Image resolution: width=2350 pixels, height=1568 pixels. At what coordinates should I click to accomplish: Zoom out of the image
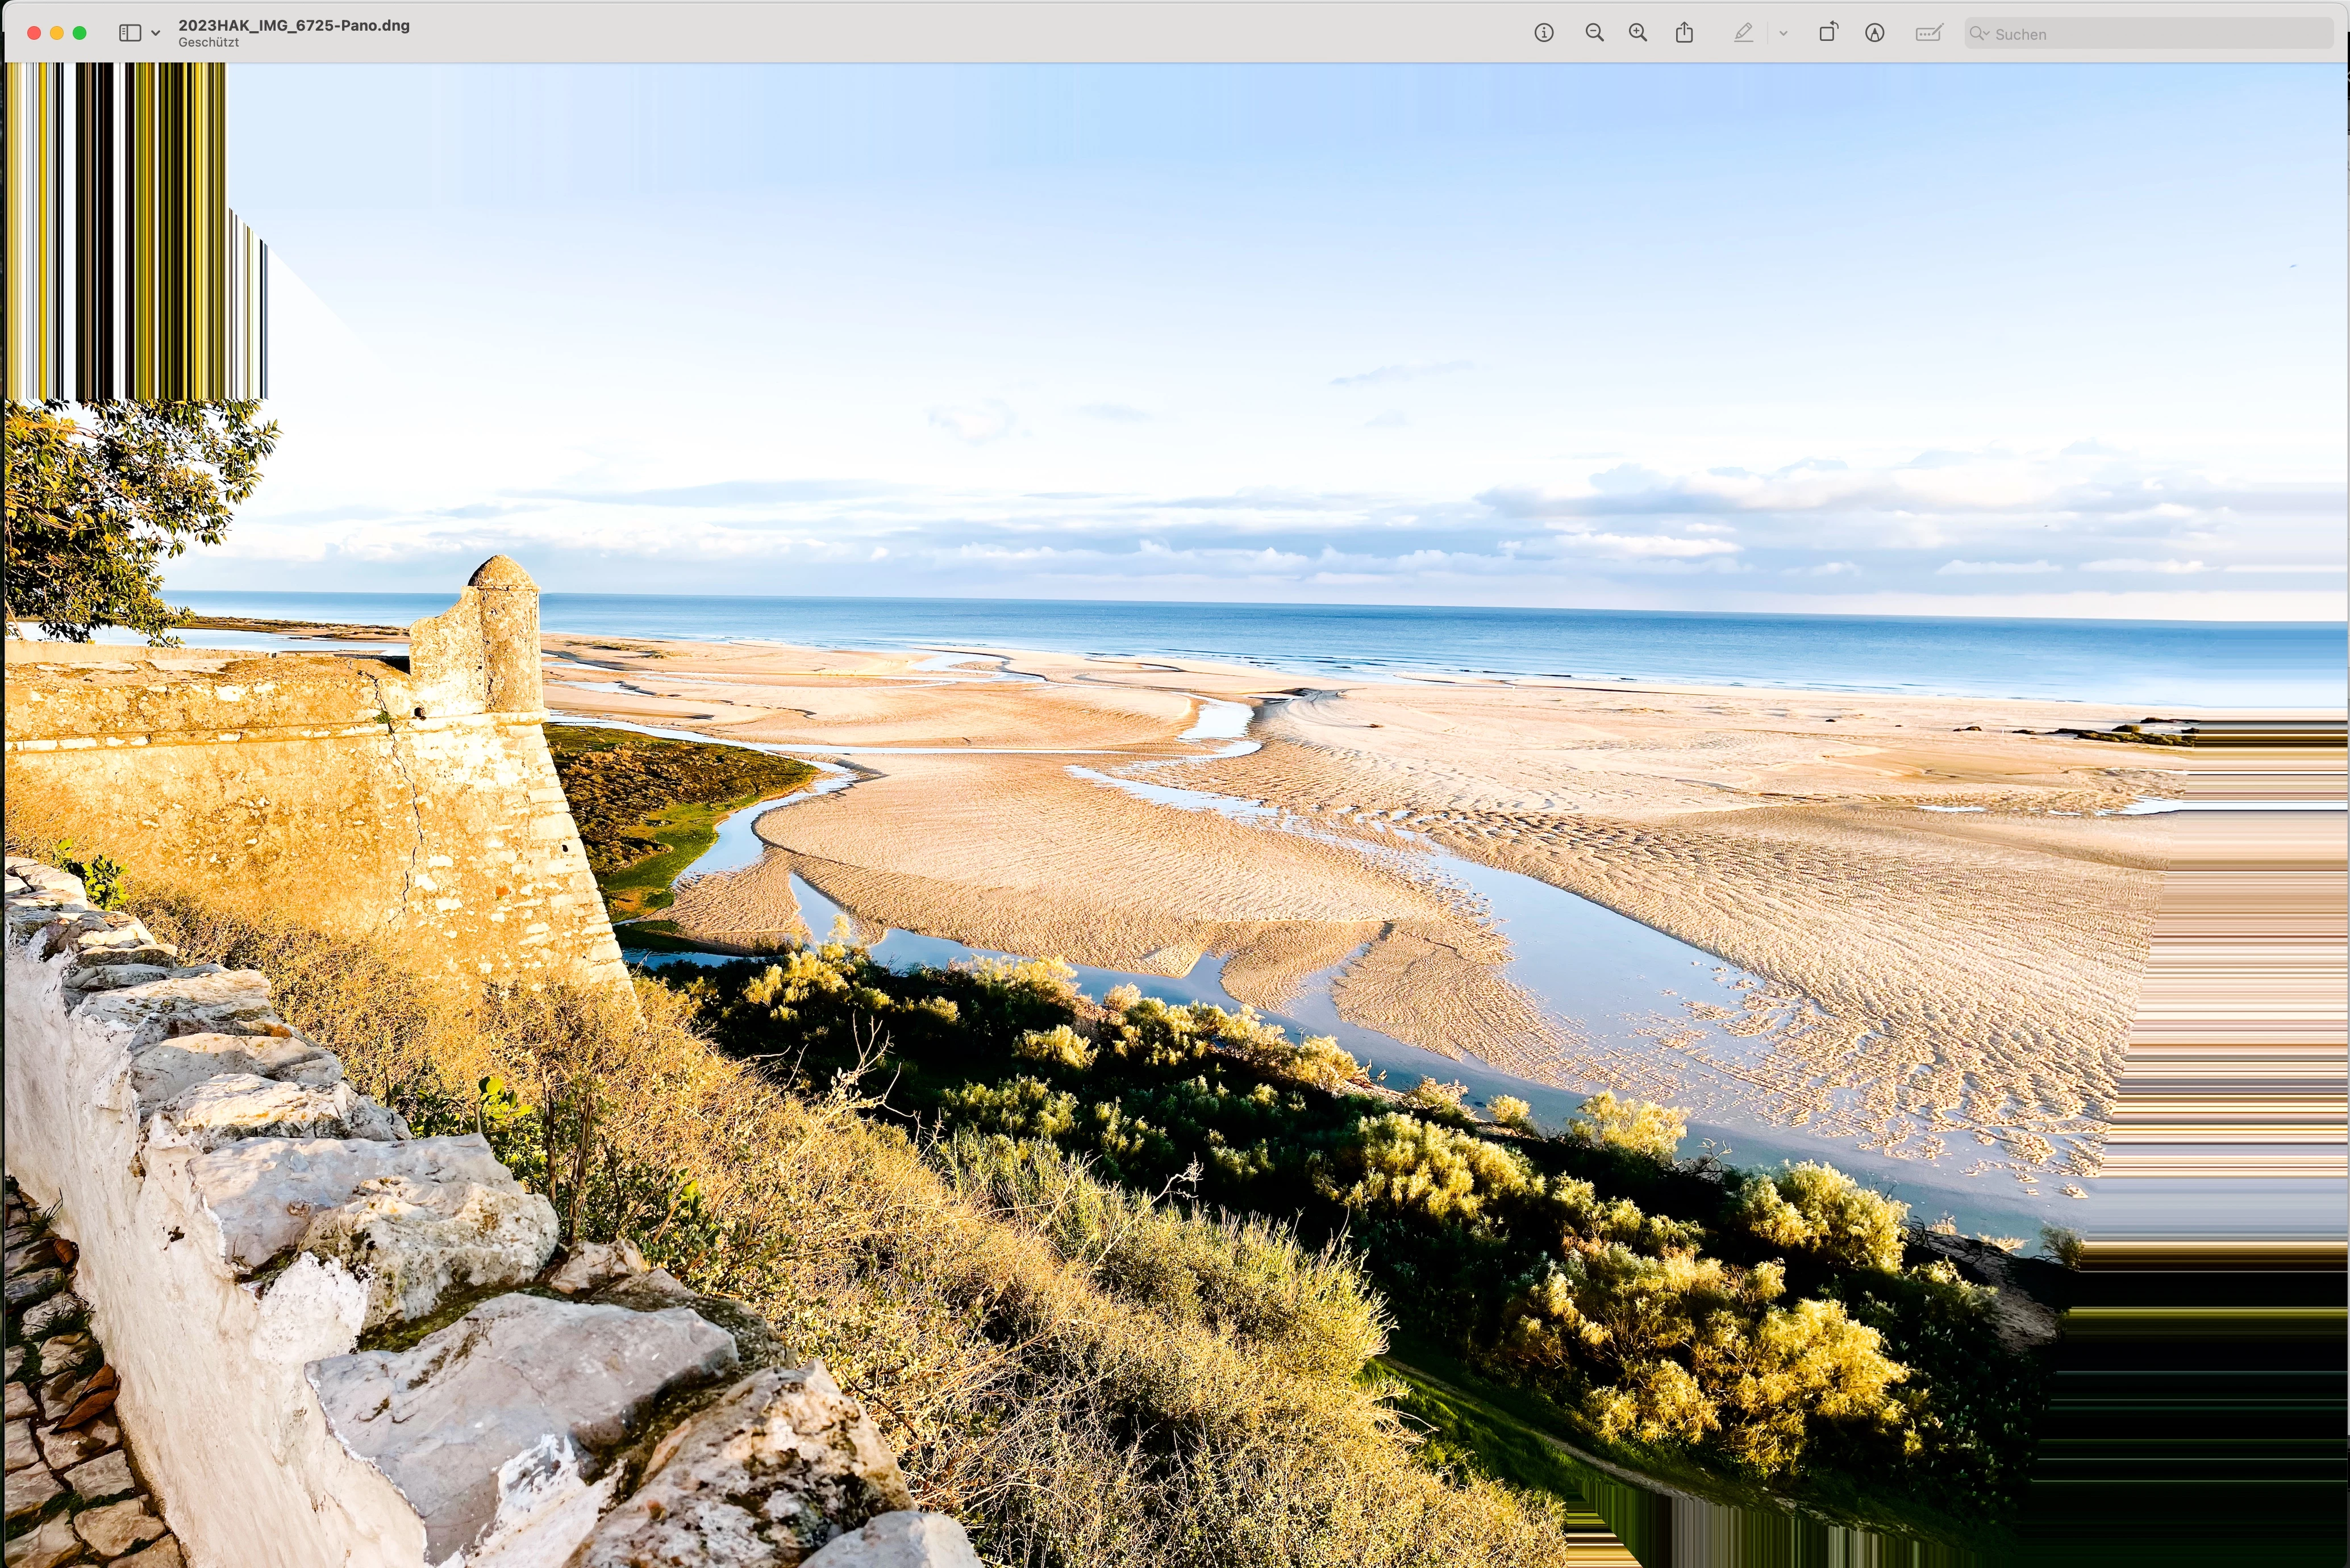1594,33
